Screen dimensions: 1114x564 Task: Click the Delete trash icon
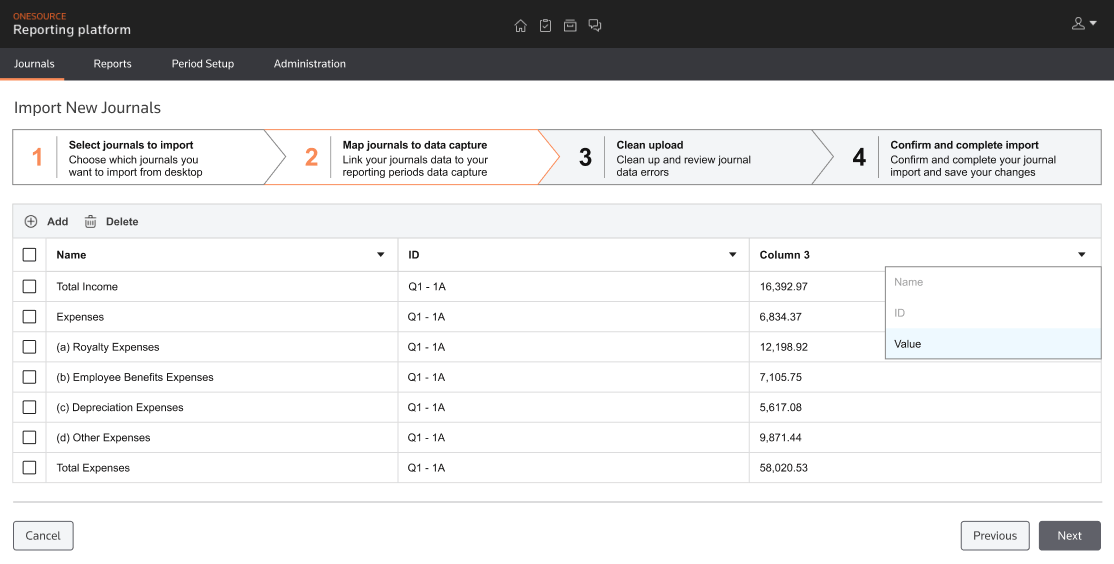(x=90, y=222)
